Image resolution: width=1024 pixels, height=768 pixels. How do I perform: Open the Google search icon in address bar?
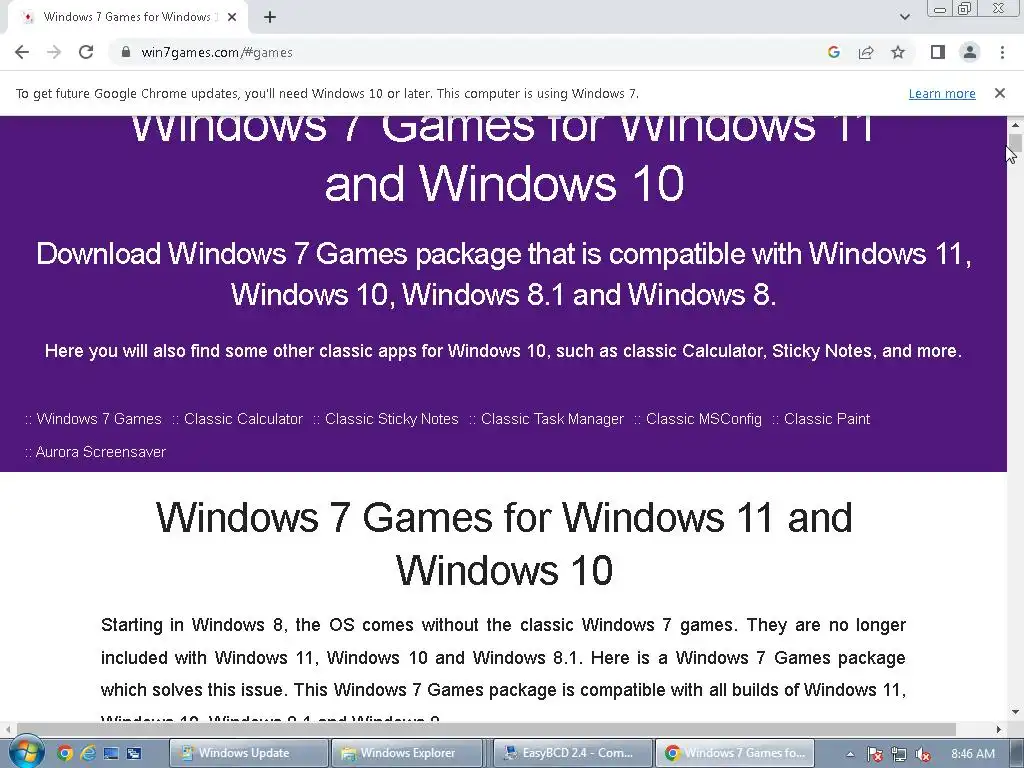coord(833,52)
